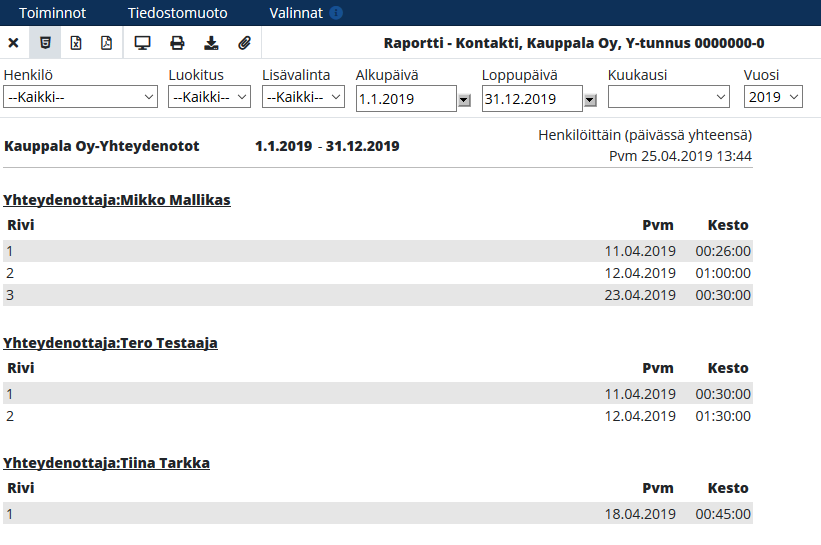The width and height of the screenshot is (821, 545).
Task: Click the 00:26:00 duration value
Action: coord(723,251)
